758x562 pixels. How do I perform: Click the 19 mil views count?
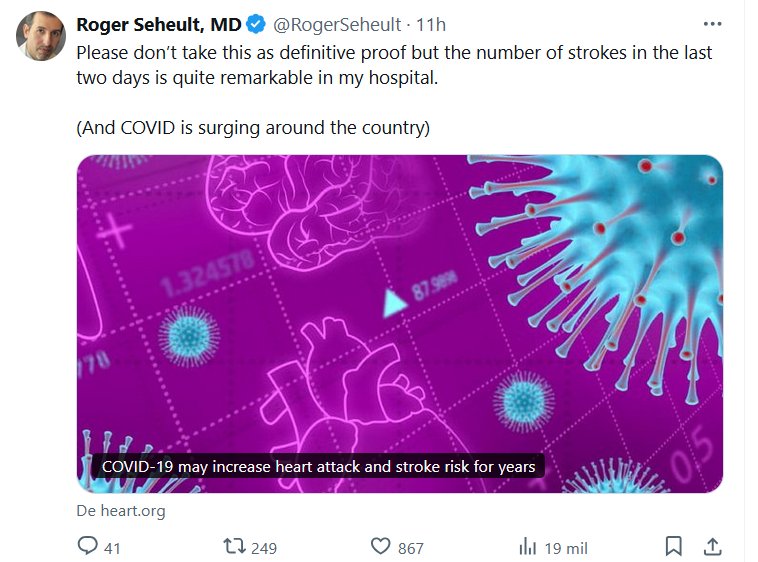[567, 548]
